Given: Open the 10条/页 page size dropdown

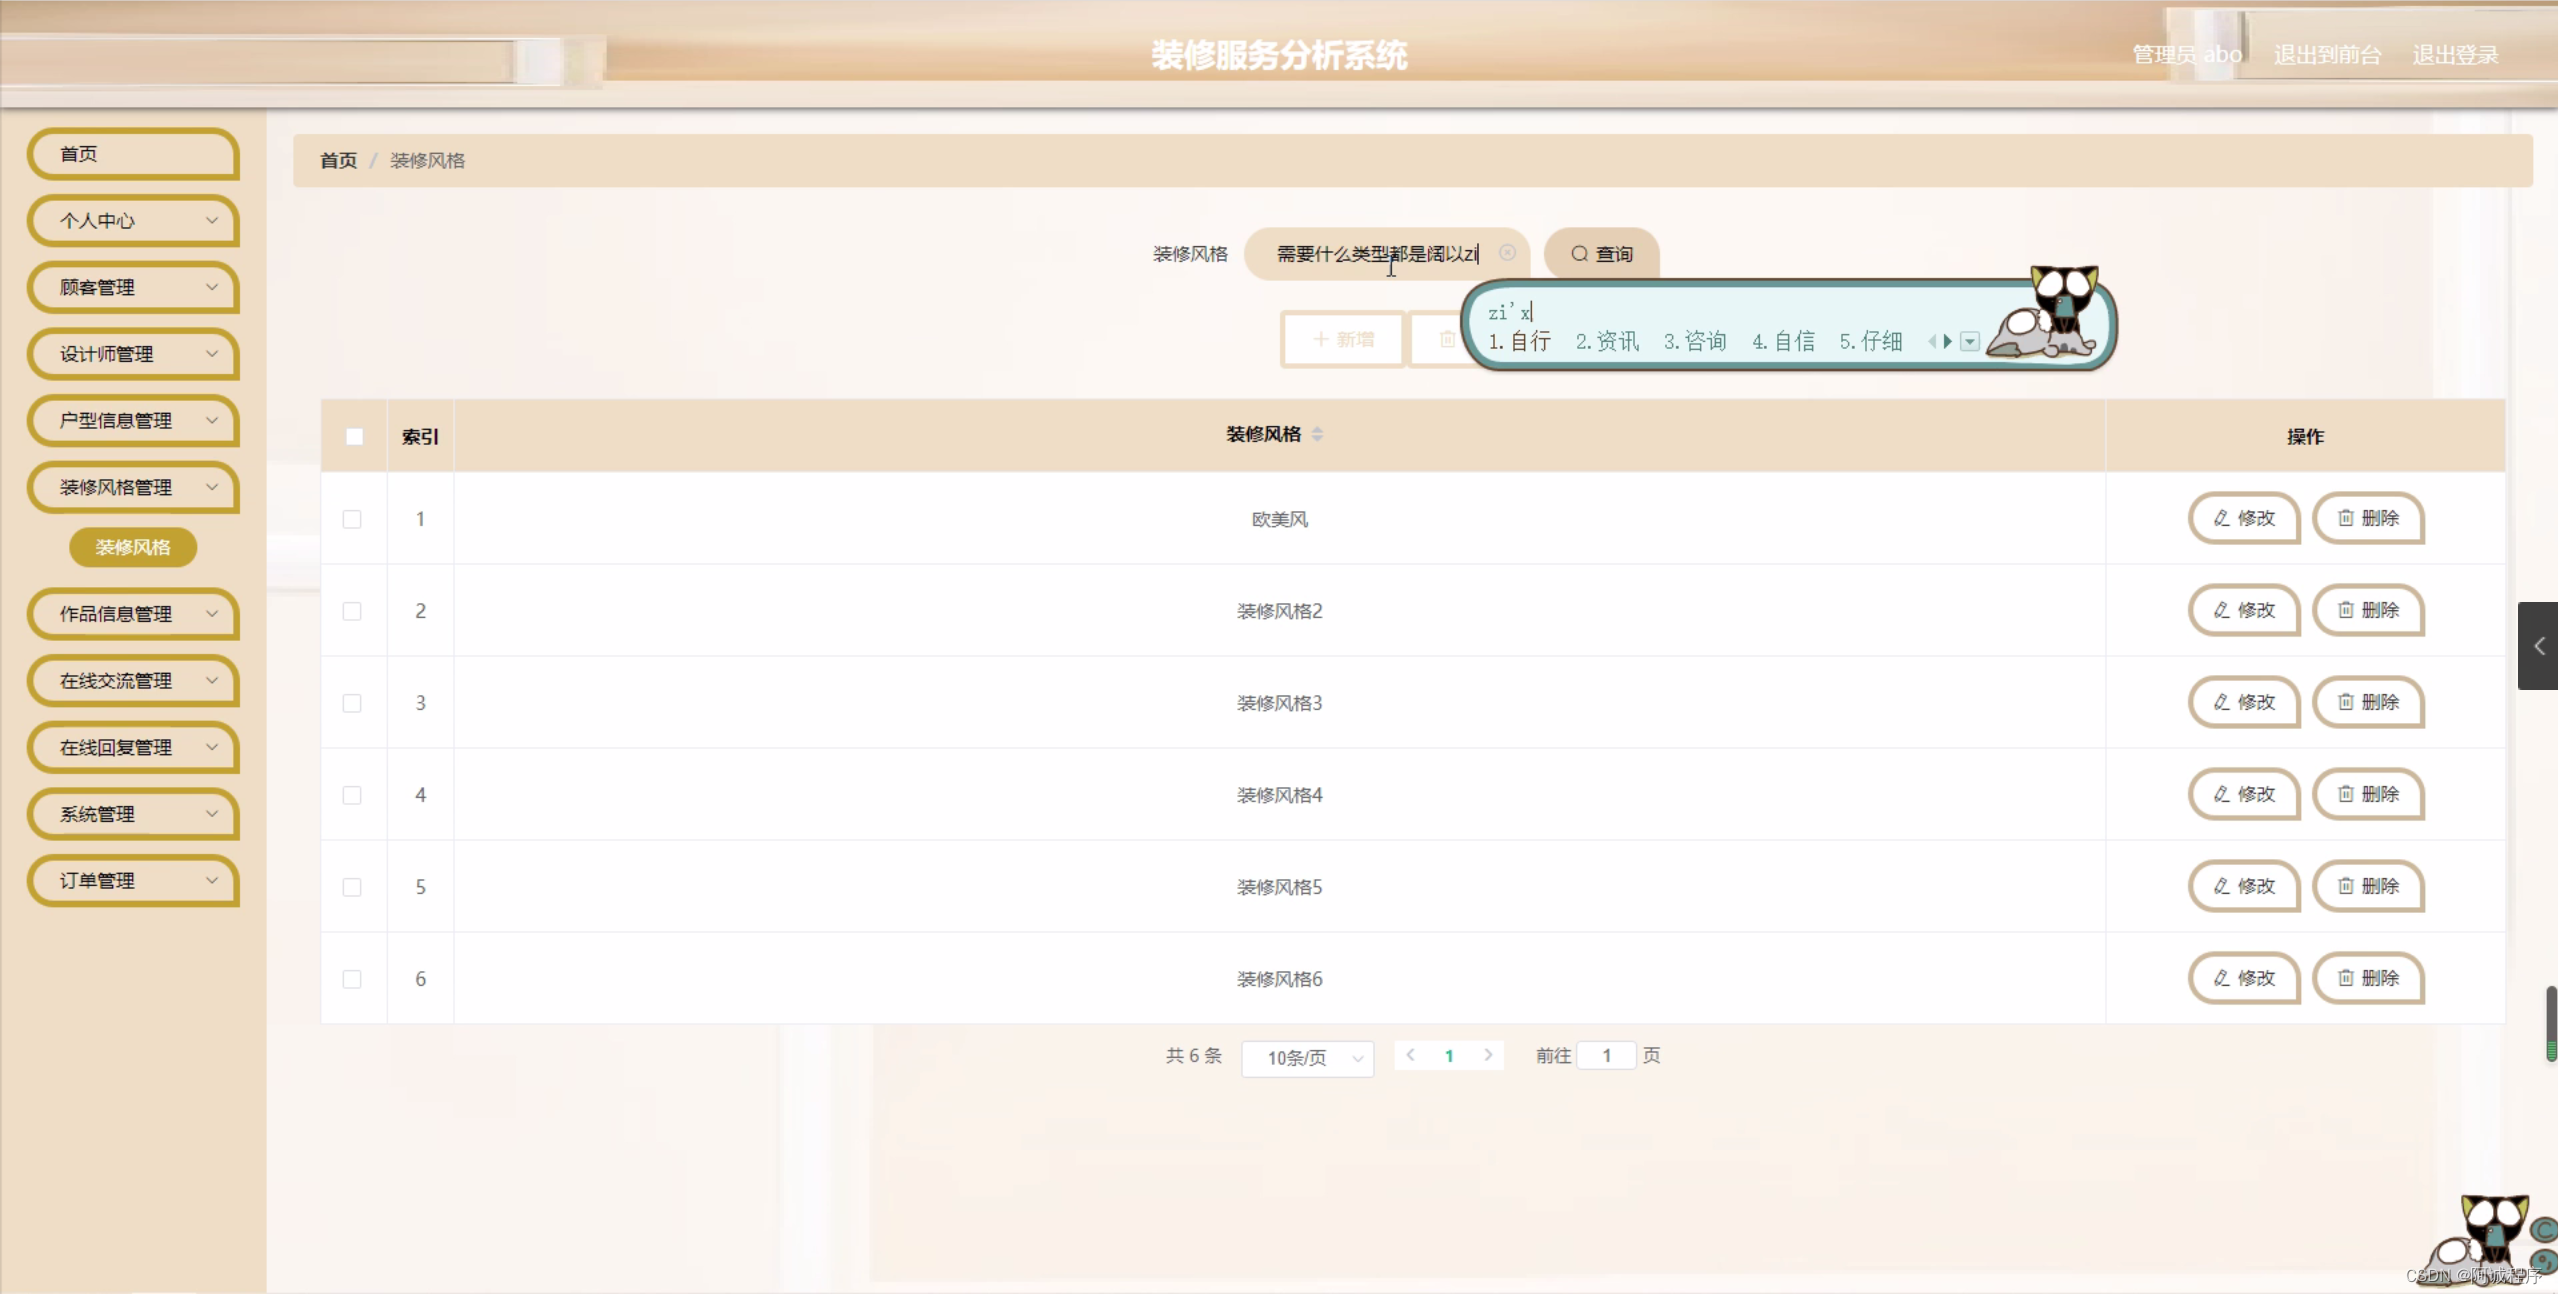Looking at the screenshot, I should coord(1306,1057).
